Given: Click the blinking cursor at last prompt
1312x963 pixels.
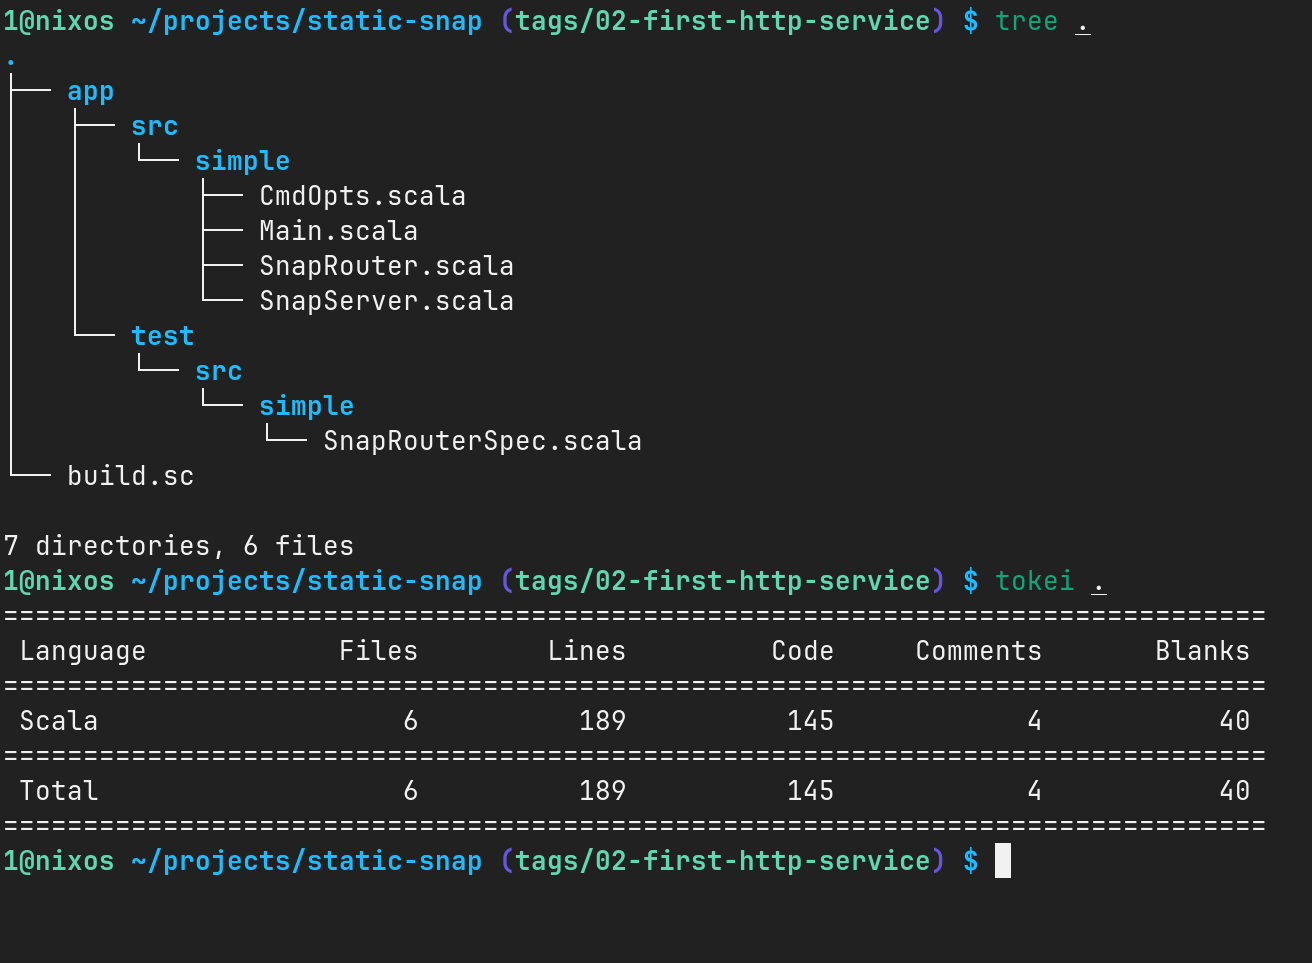Looking at the screenshot, I should [1003, 861].
